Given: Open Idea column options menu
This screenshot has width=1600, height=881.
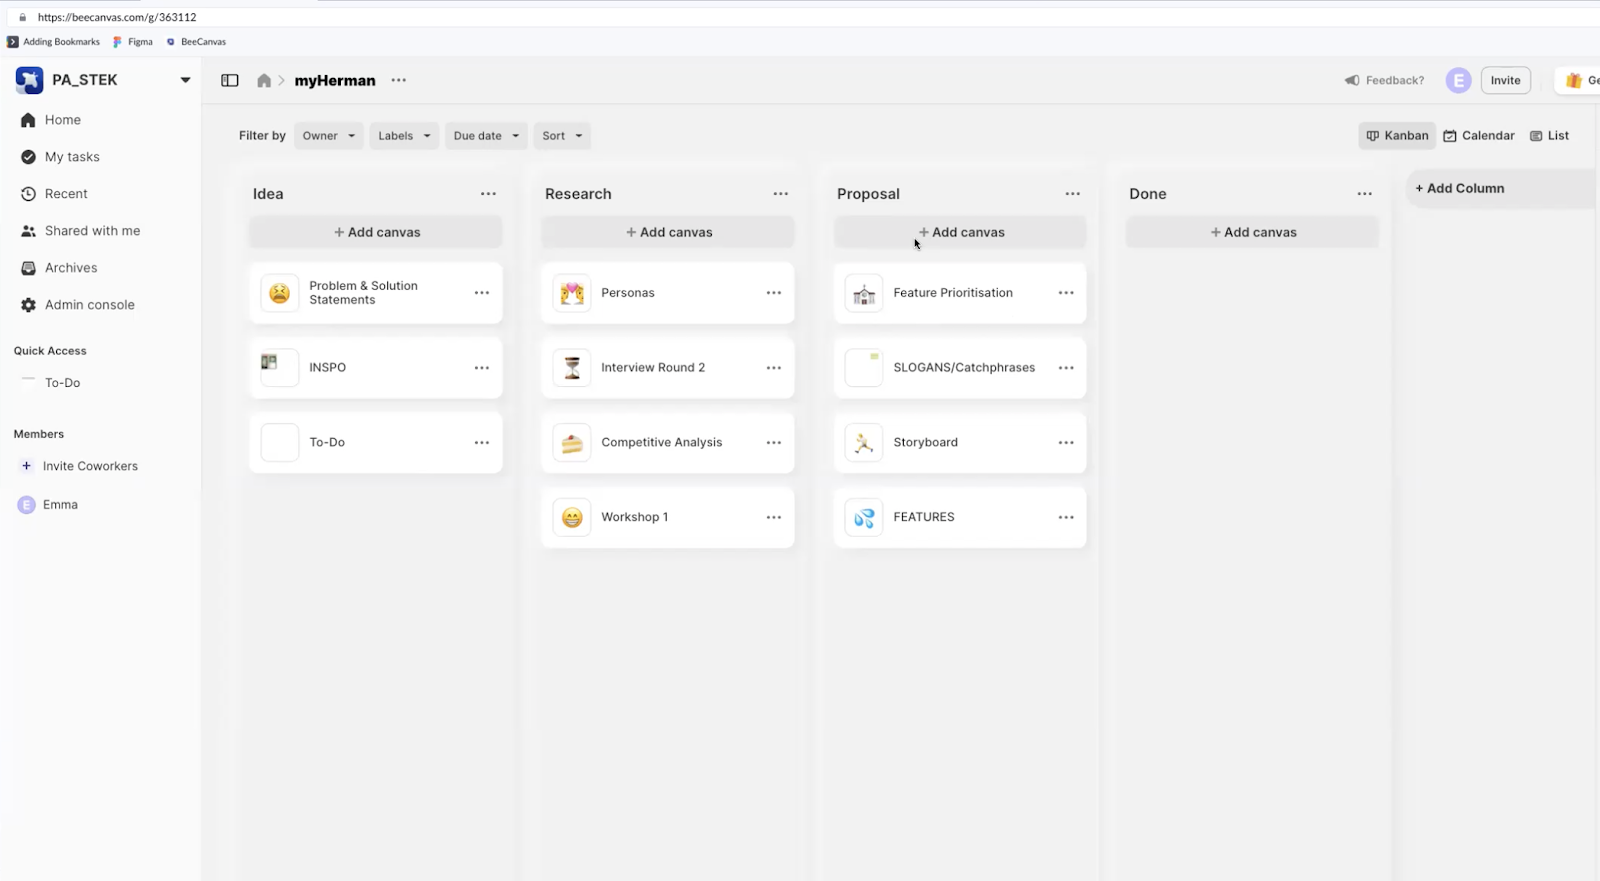Looking at the screenshot, I should coord(488,194).
